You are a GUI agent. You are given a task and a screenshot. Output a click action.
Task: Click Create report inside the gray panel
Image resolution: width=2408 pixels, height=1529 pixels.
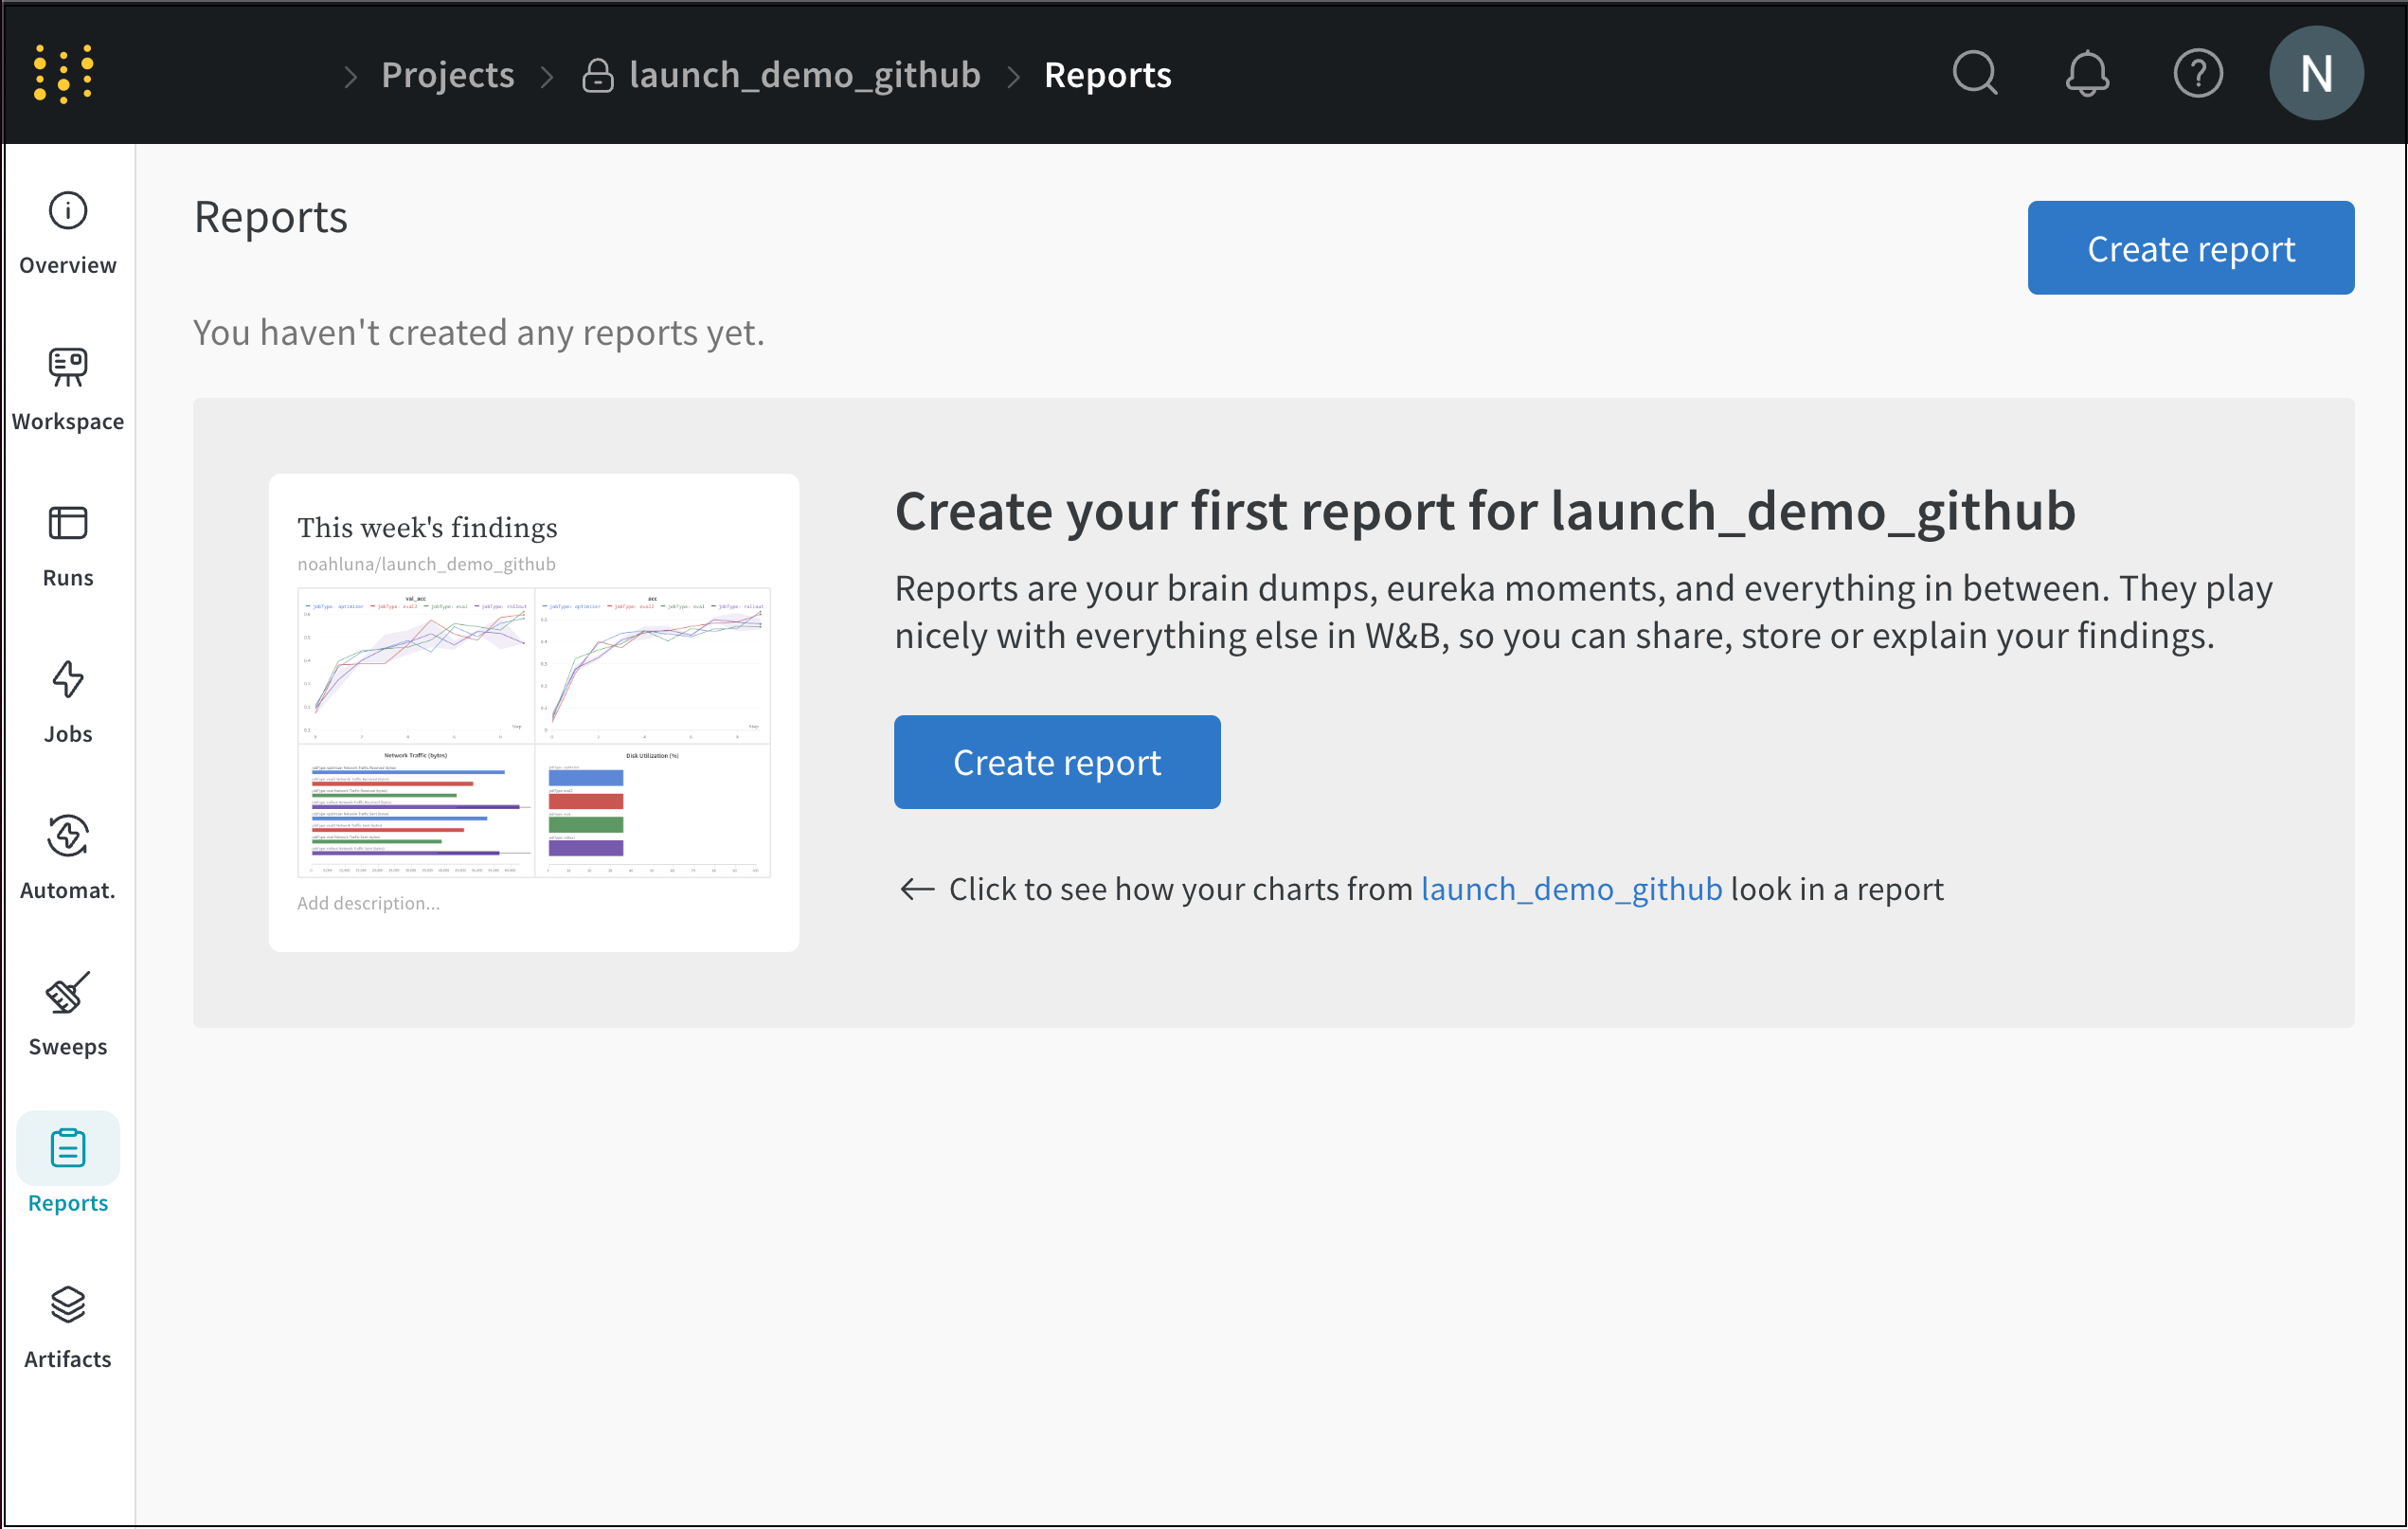coord(1057,762)
